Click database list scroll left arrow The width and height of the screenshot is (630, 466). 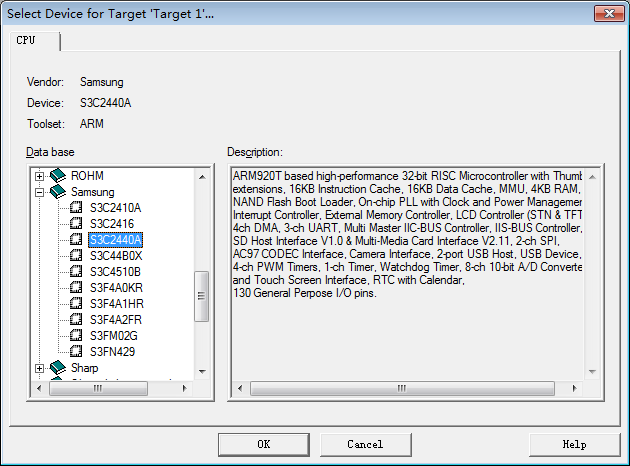(x=39, y=388)
